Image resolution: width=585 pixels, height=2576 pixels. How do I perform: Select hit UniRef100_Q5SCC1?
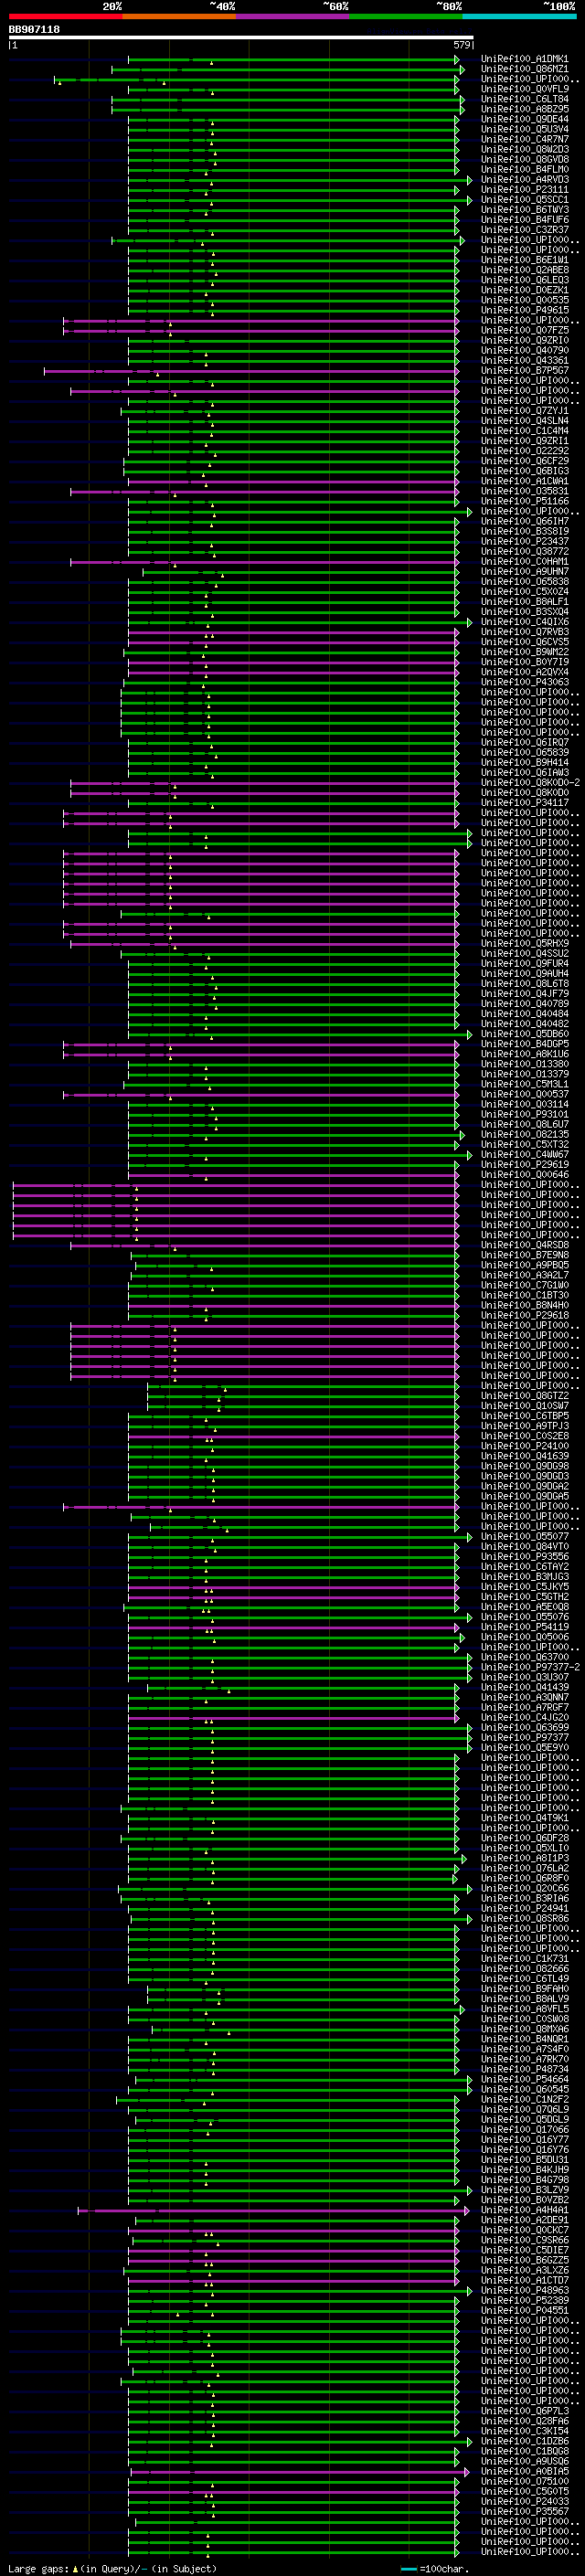(525, 200)
